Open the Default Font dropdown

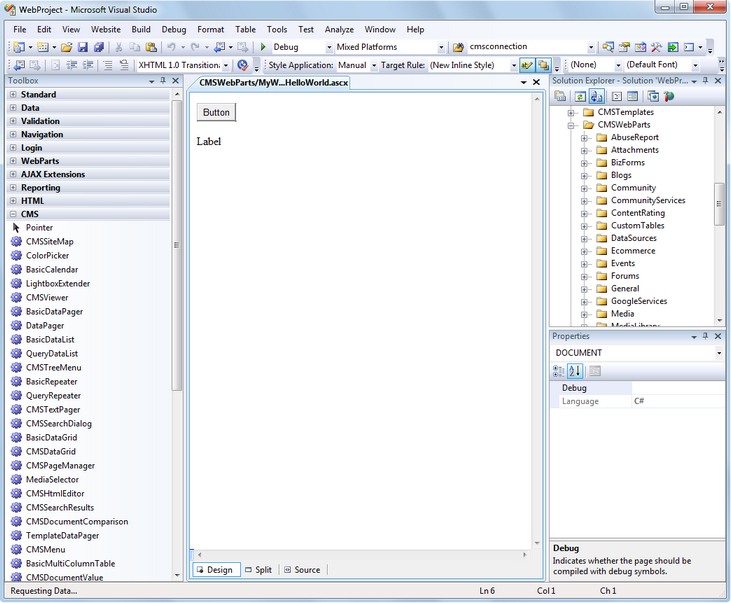tap(694, 65)
